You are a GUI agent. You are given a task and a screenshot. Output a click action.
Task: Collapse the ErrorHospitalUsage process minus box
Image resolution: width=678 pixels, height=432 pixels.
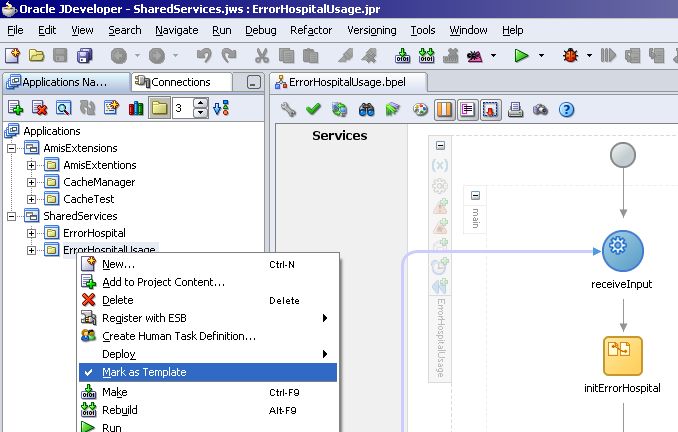pos(439,145)
